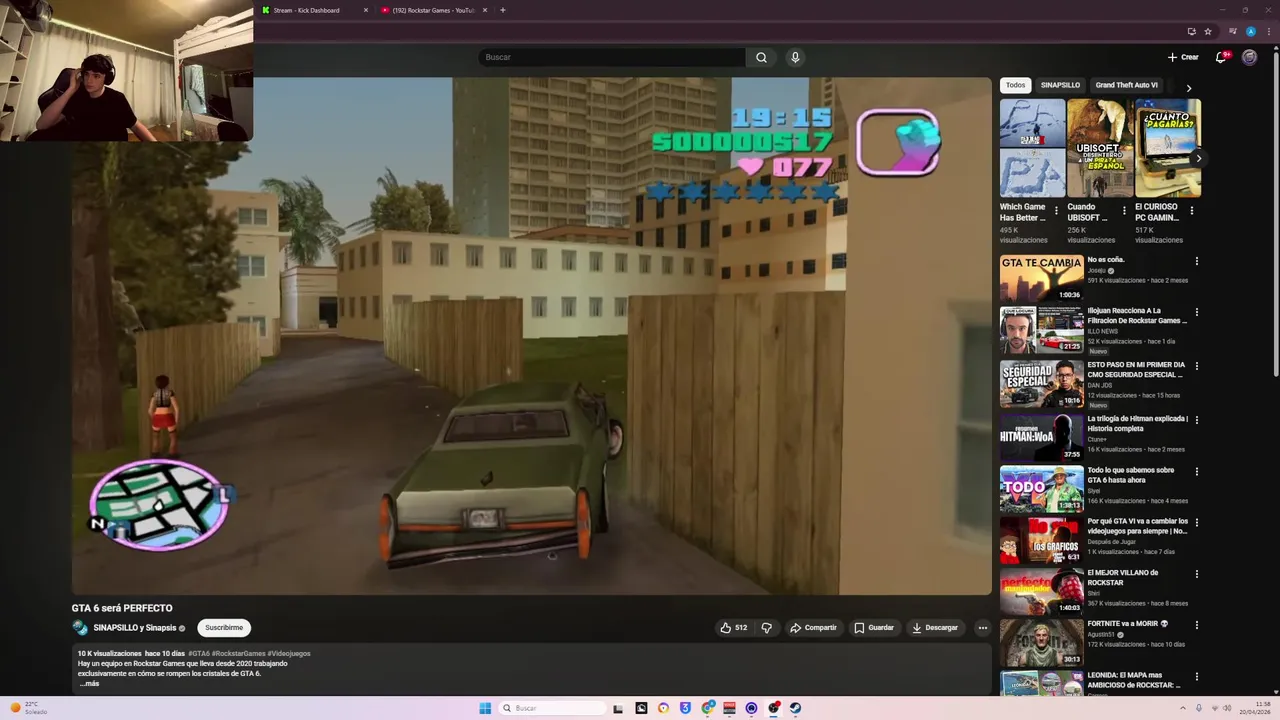This screenshot has width=1280, height=720.
Task: Open the YouTube account avatar menu
Action: click(1249, 57)
